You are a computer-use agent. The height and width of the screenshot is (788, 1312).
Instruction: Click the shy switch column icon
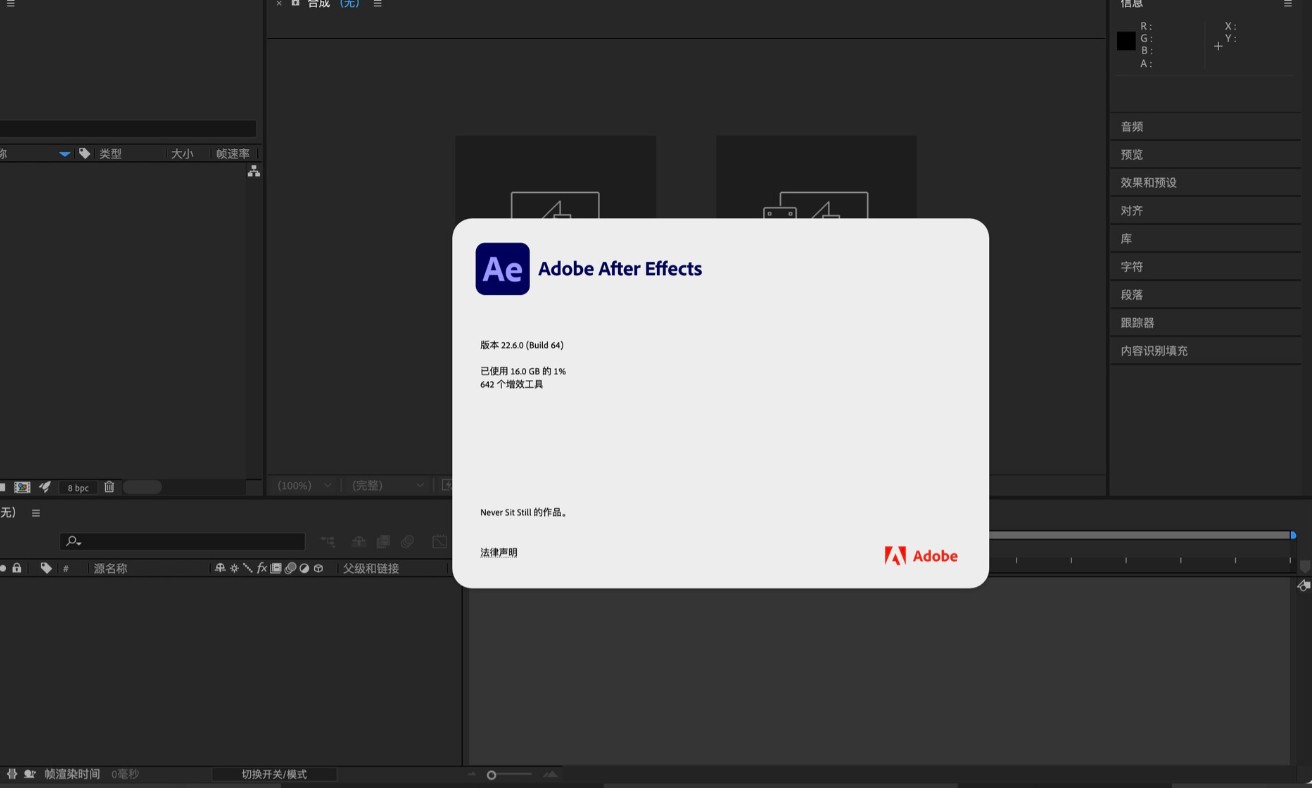220,568
